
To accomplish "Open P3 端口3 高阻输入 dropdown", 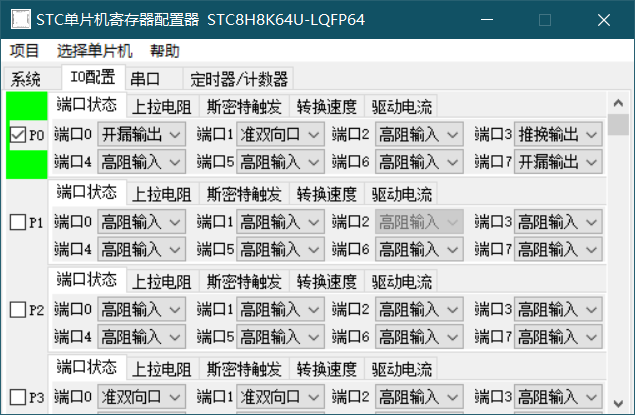I will pos(558,397).
